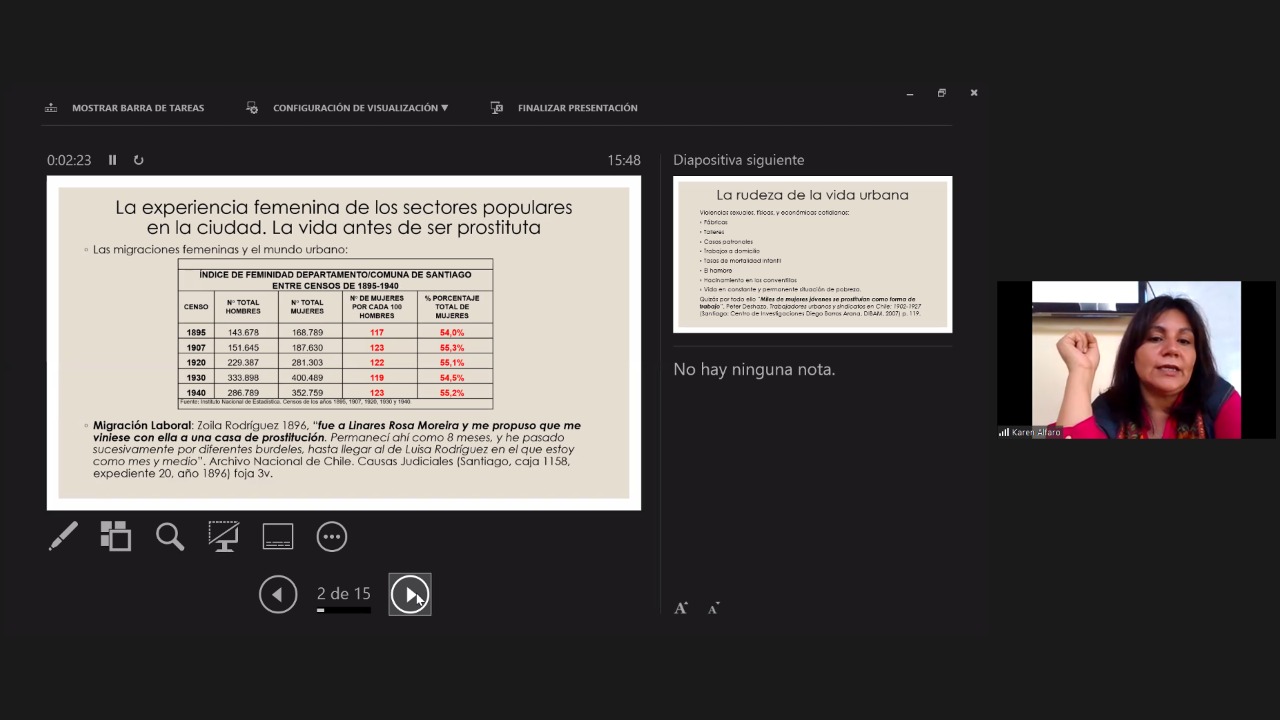Advance to the next slide
This screenshot has width=1280, height=720.
410,595
